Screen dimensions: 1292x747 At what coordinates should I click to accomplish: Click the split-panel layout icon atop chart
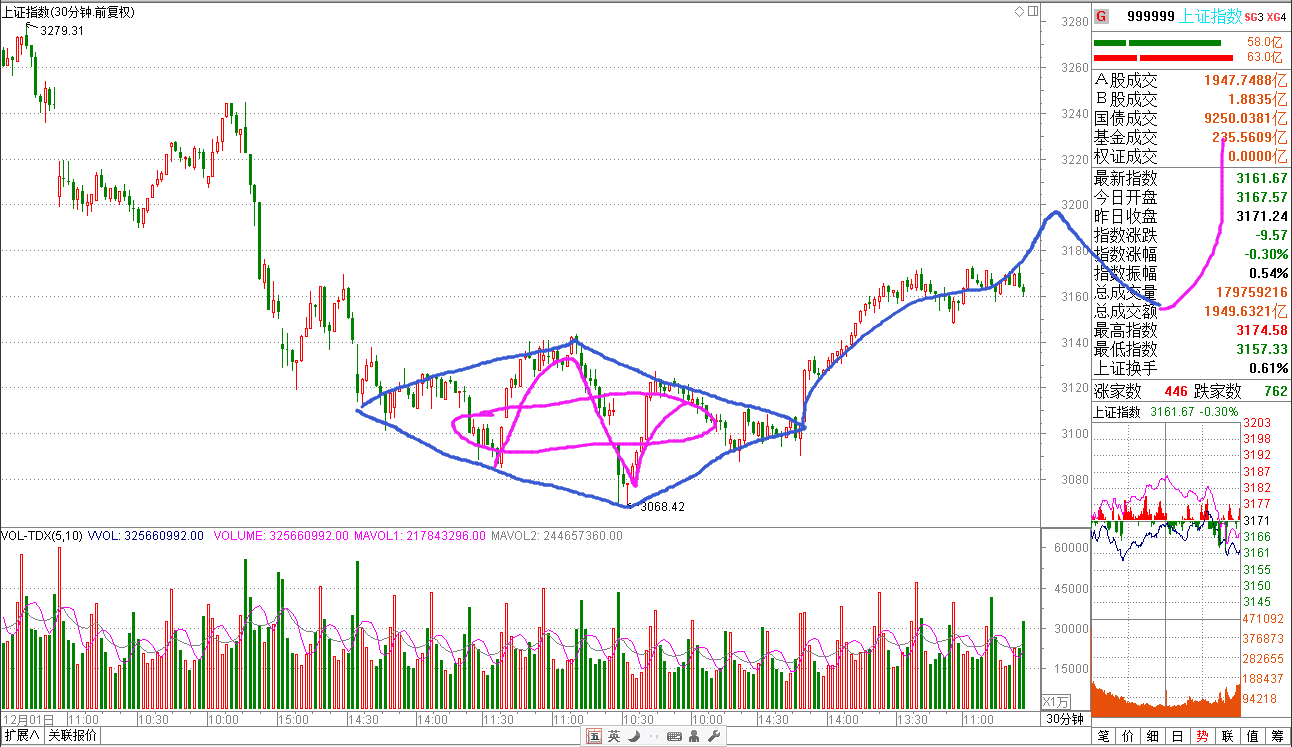point(1032,11)
